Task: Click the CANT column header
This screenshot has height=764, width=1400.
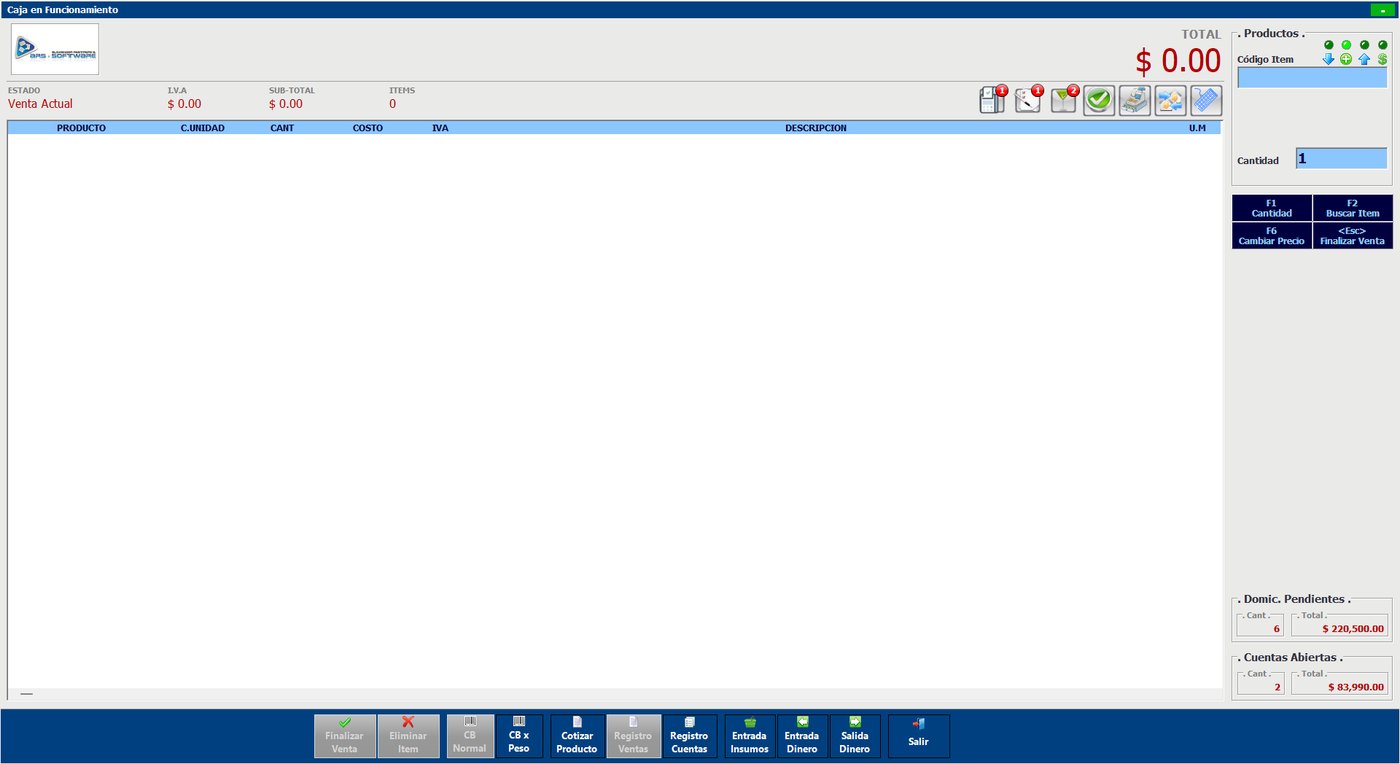Action: click(x=282, y=128)
